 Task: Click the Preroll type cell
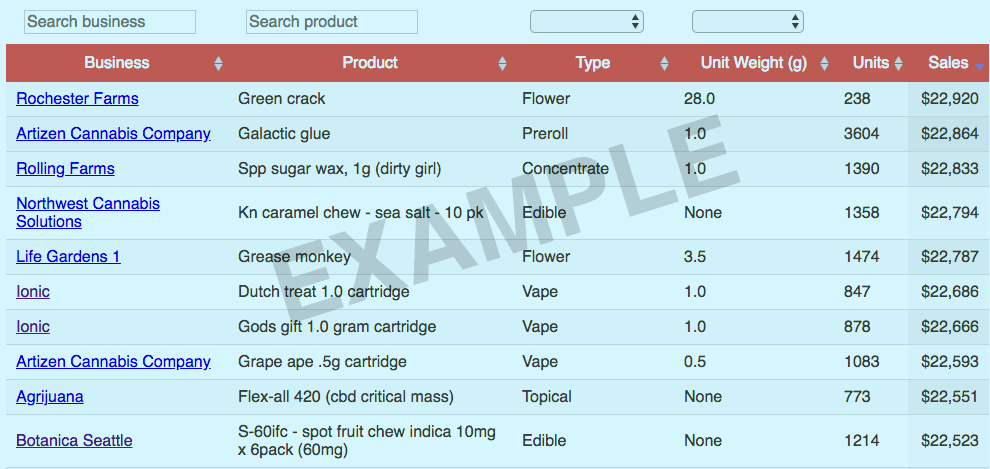[545, 134]
